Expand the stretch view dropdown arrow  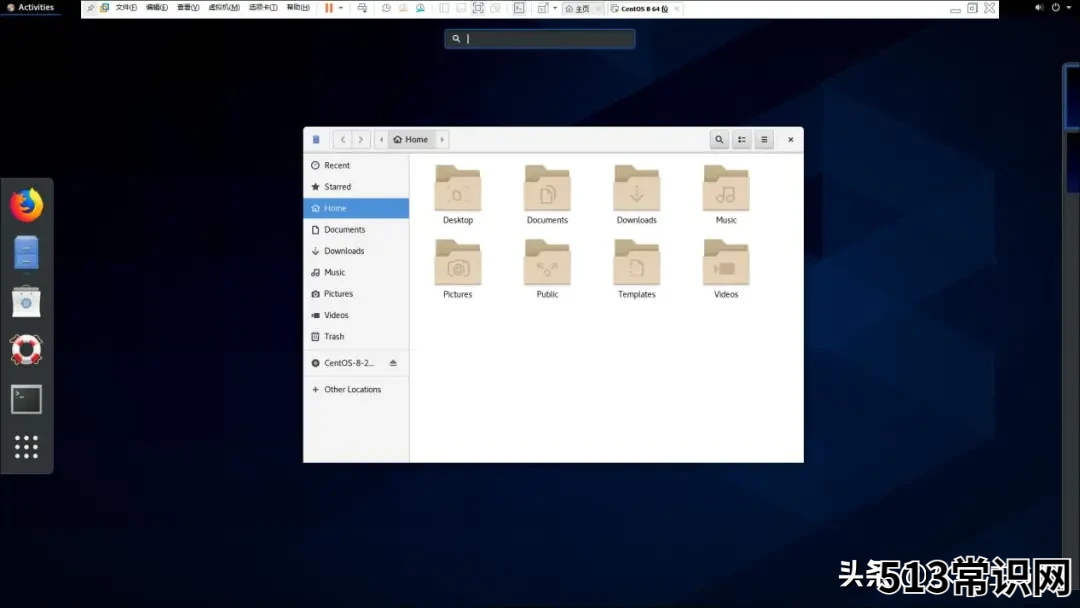point(554,8)
